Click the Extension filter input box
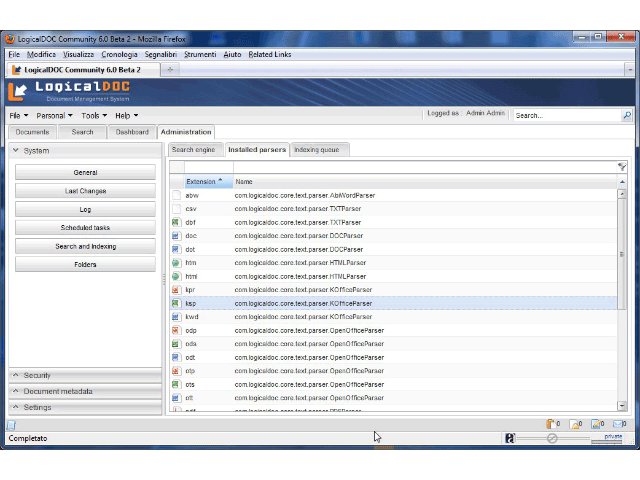Screen dimensions: 640x480 coord(209,167)
